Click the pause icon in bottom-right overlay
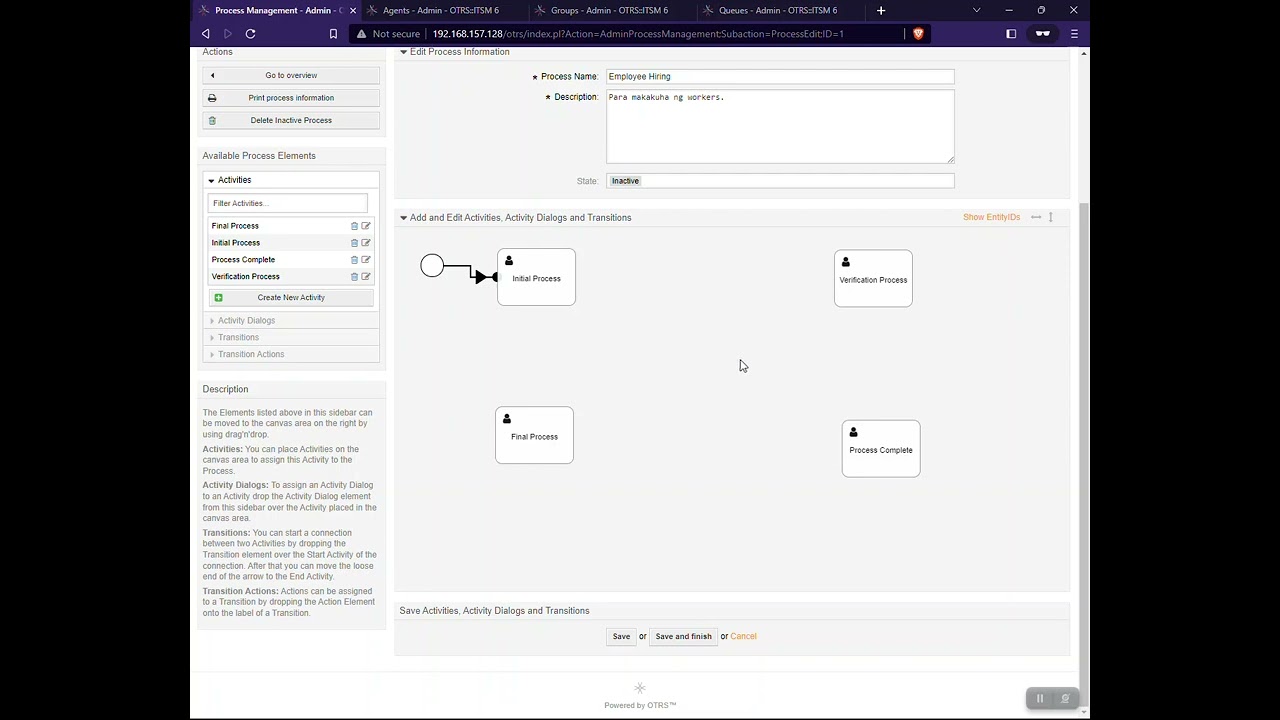Viewport: 1280px width, 720px height. pyautogui.click(x=1040, y=699)
